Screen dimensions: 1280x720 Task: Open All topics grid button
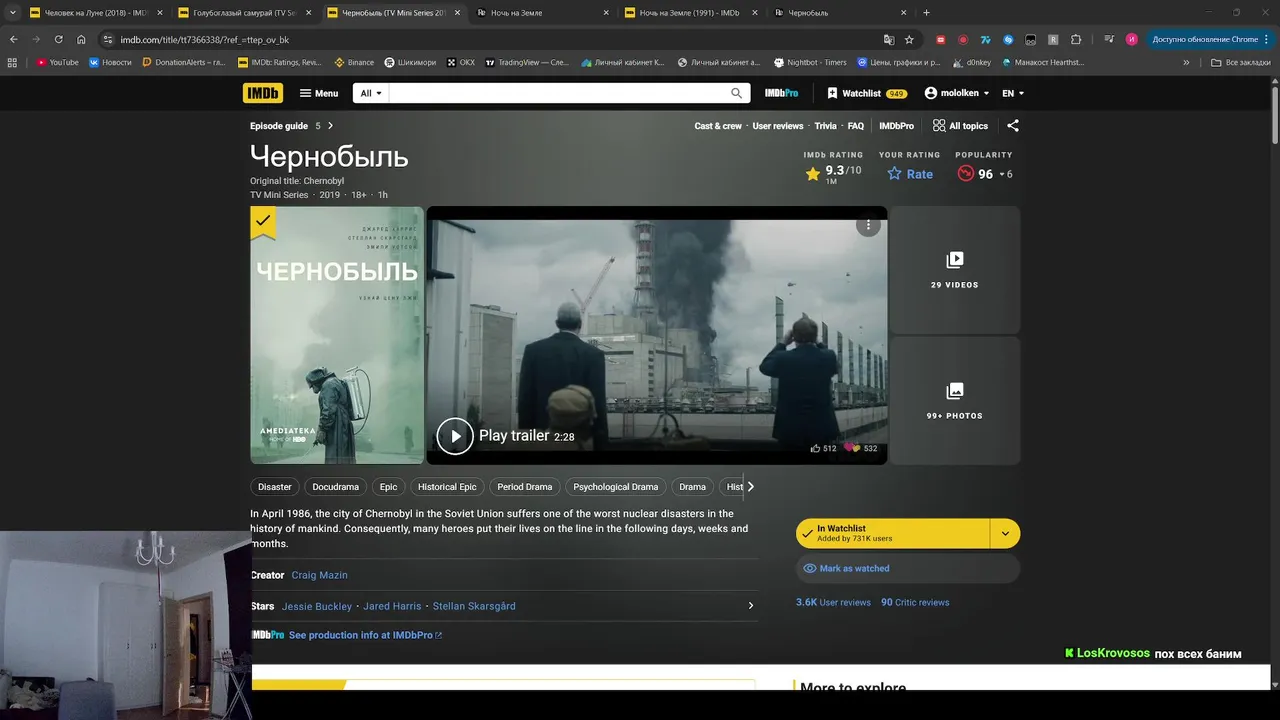point(960,126)
